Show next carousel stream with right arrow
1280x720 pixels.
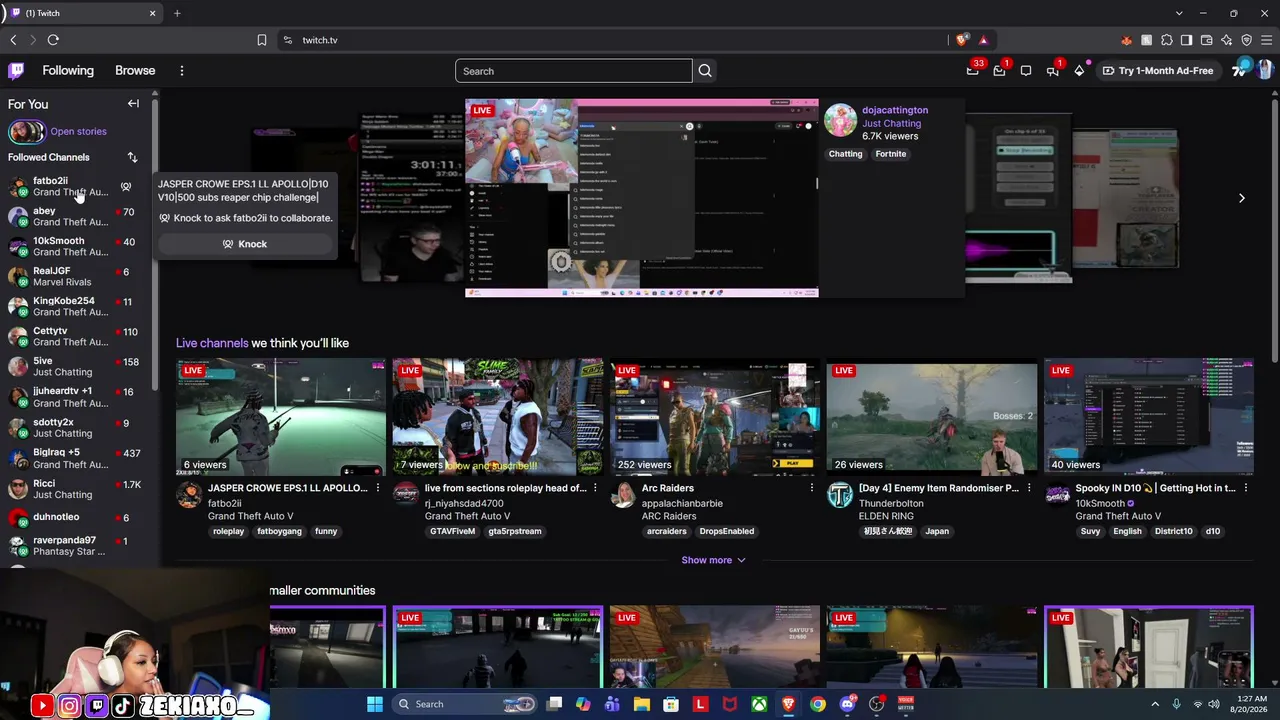1241,198
